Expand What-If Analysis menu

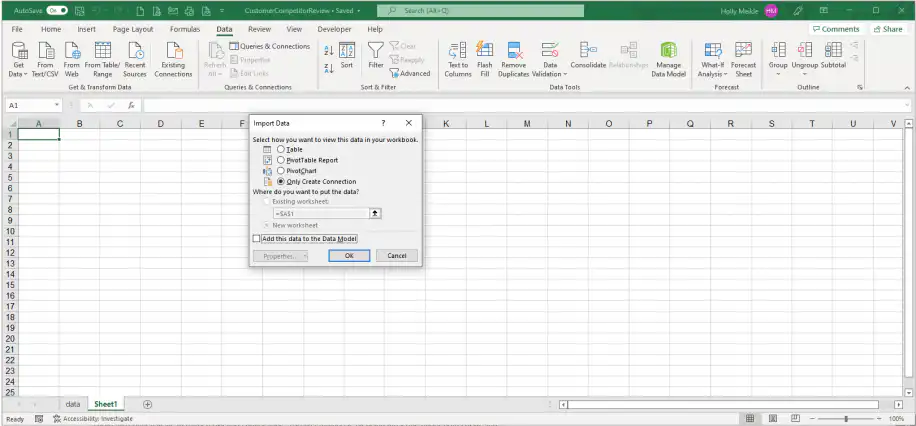[713, 60]
